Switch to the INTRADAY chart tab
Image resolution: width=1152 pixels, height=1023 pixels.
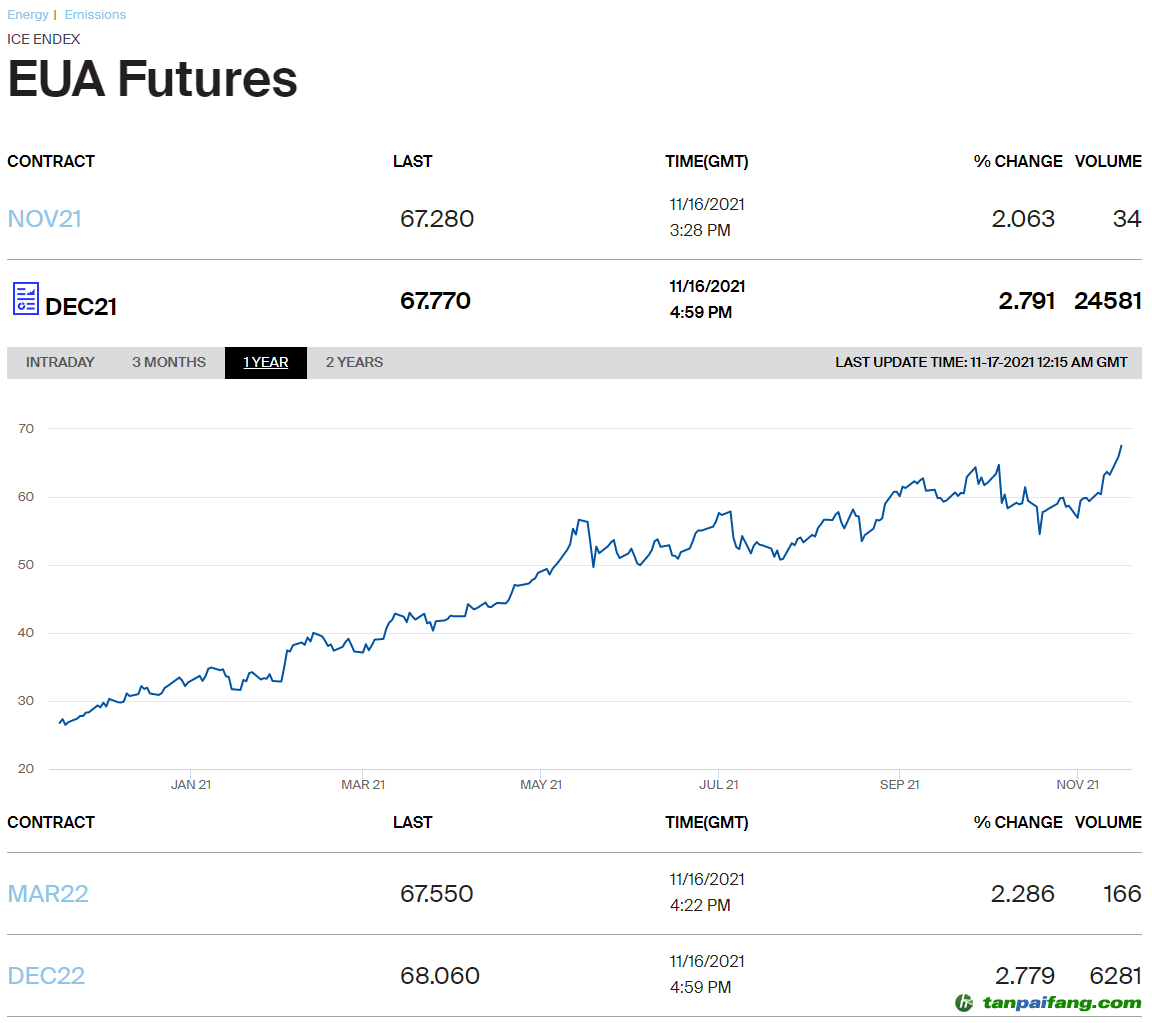(60, 363)
